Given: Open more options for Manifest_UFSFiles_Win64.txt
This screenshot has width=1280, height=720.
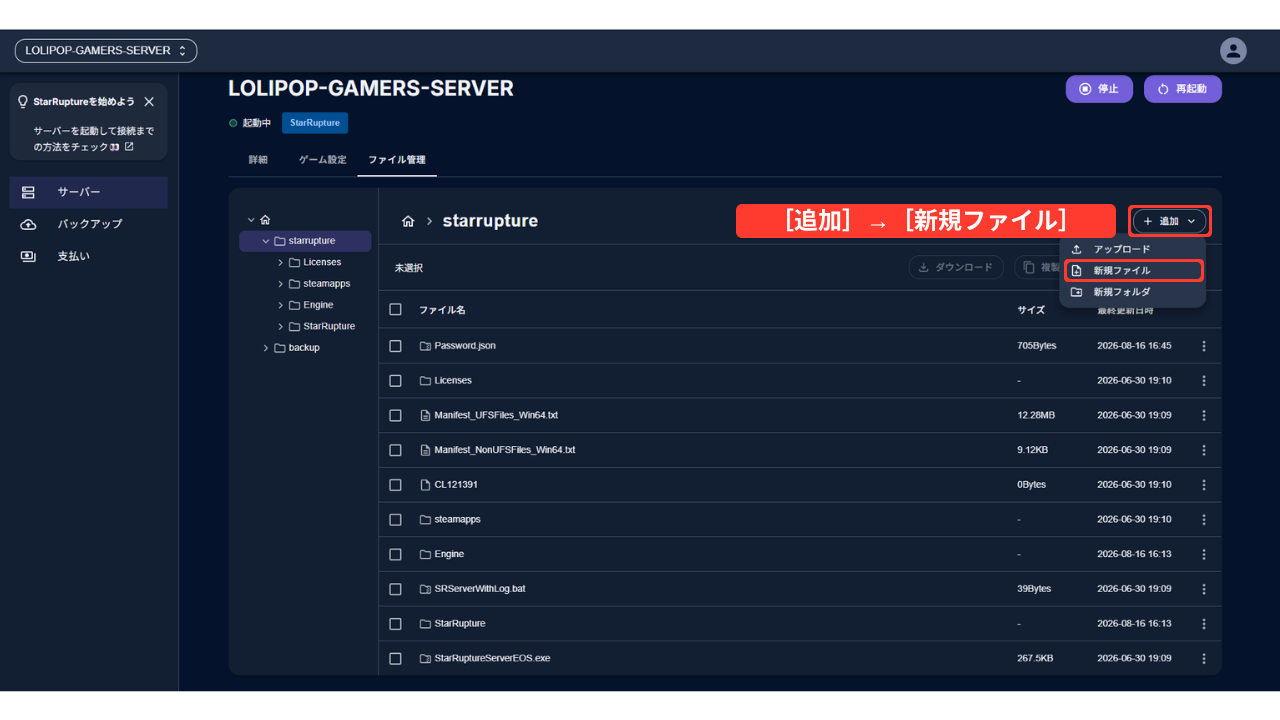Looking at the screenshot, I should 1204,415.
